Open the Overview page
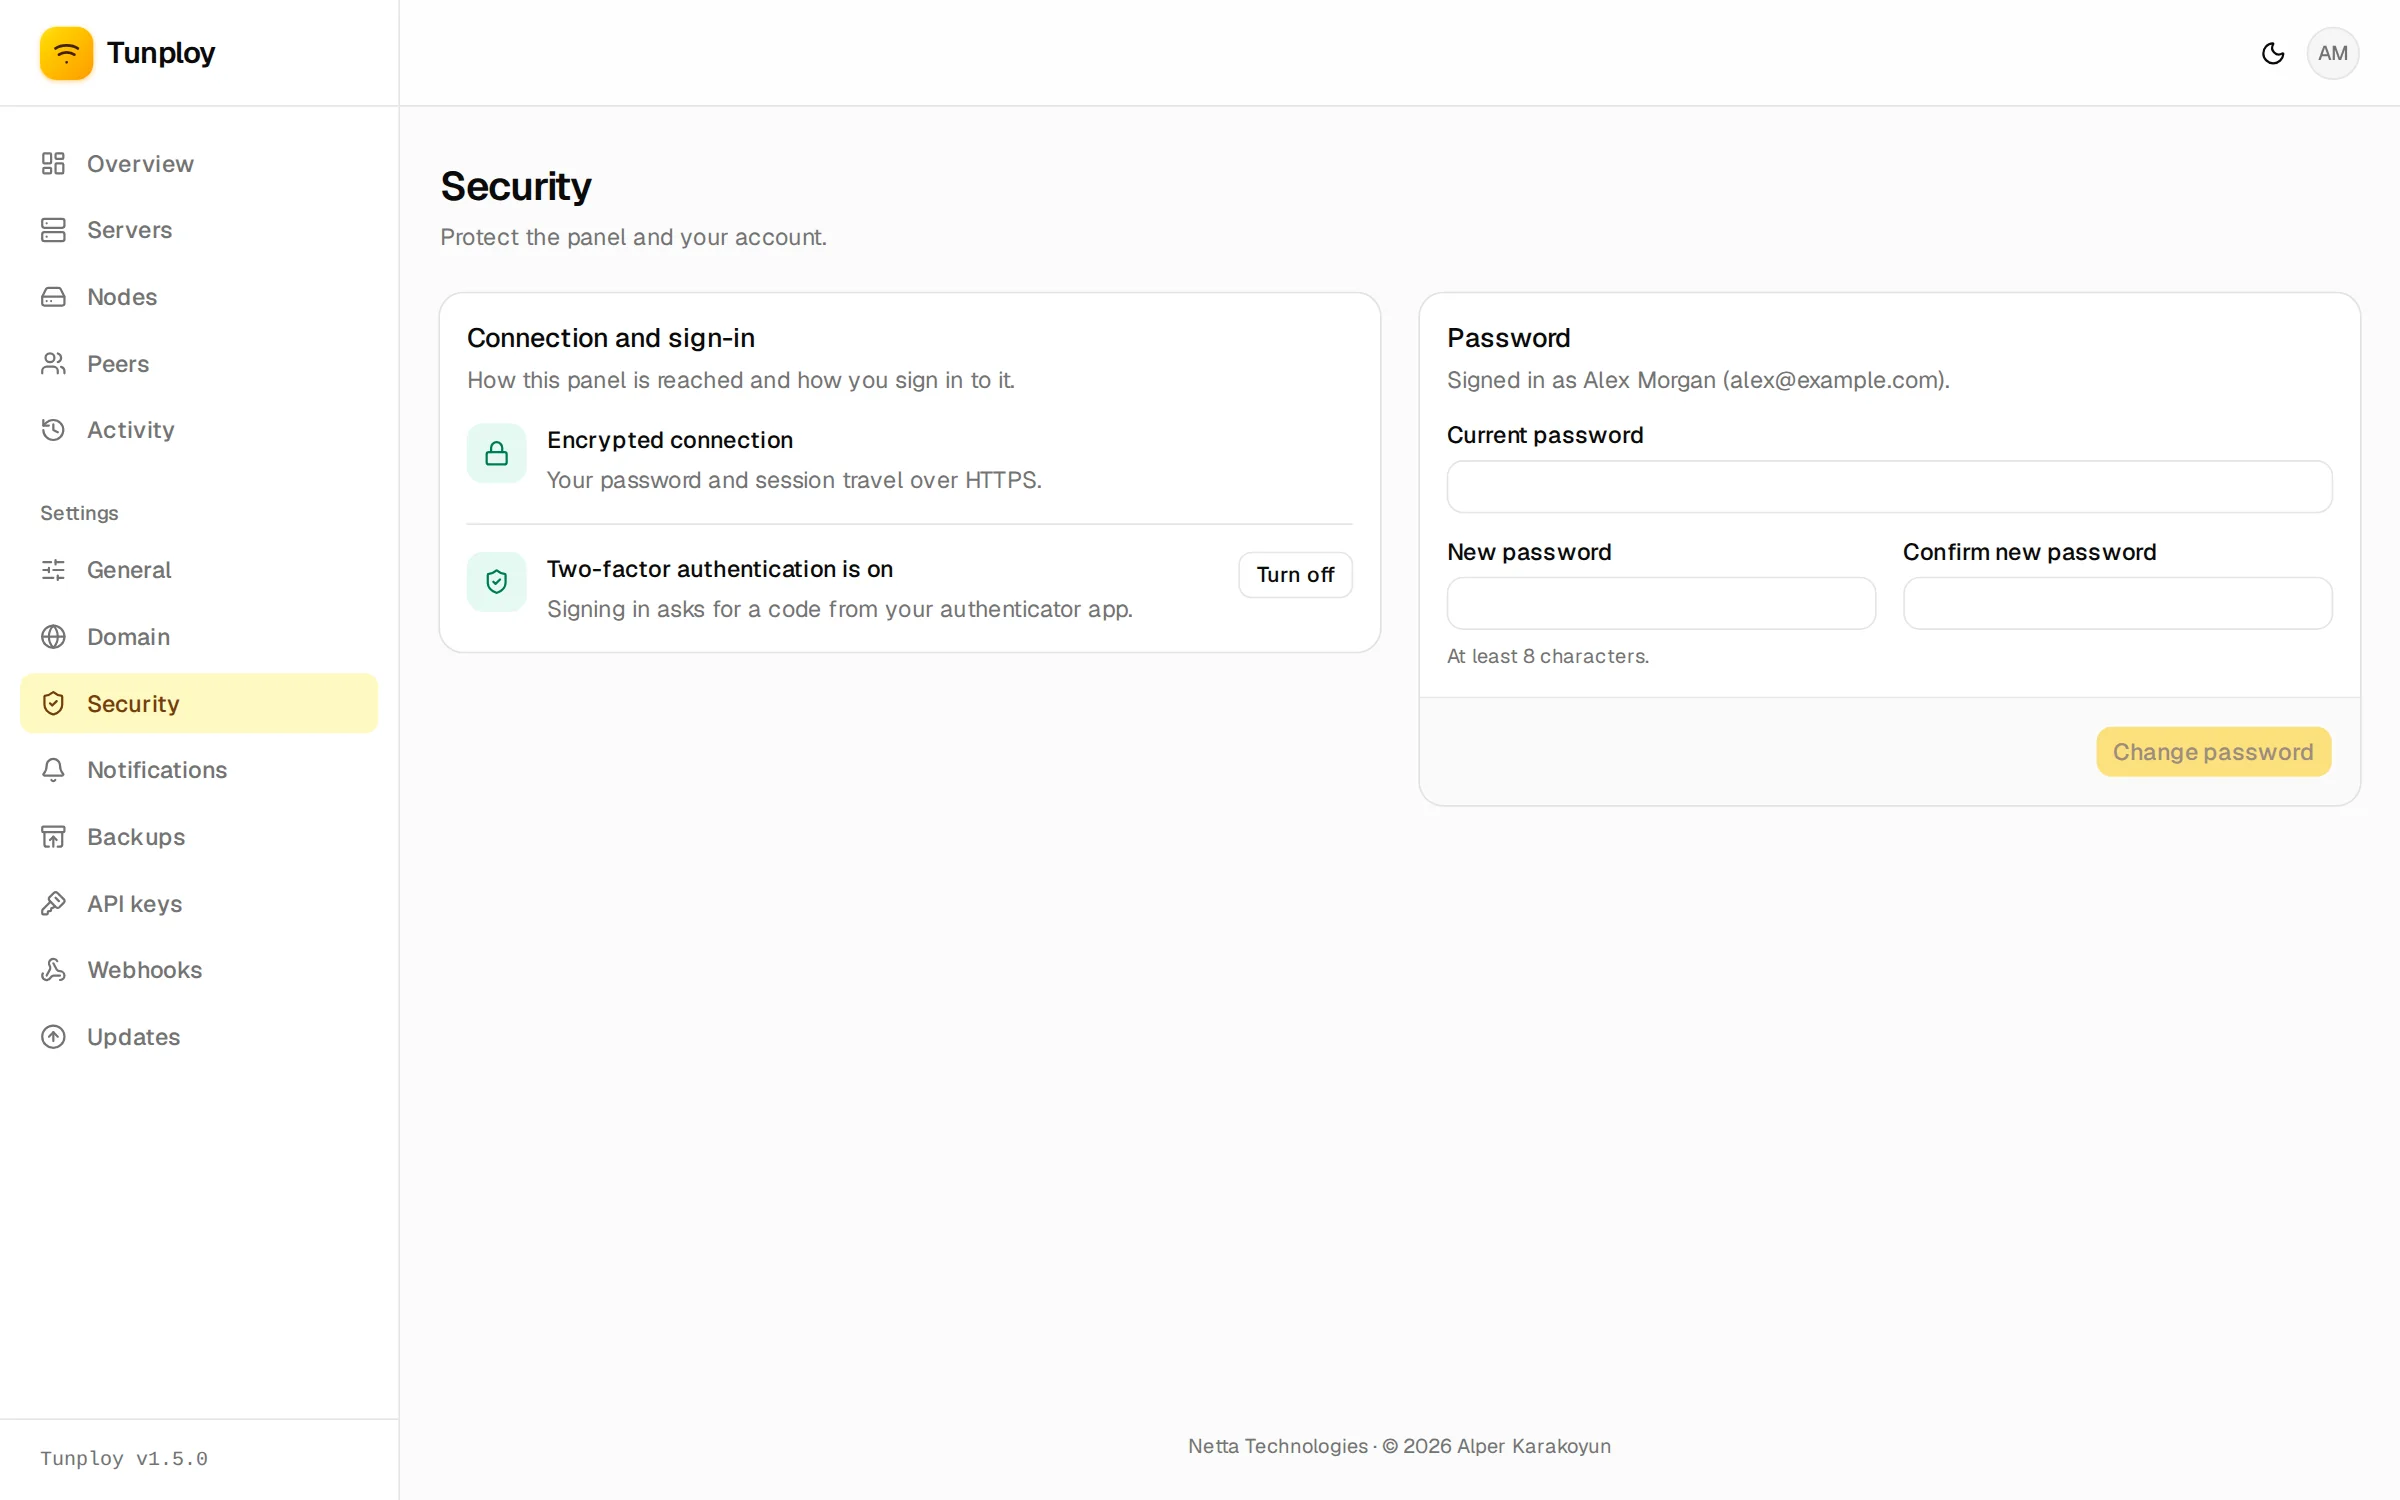Image resolution: width=2400 pixels, height=1500 pixels. tap(199, 163)
